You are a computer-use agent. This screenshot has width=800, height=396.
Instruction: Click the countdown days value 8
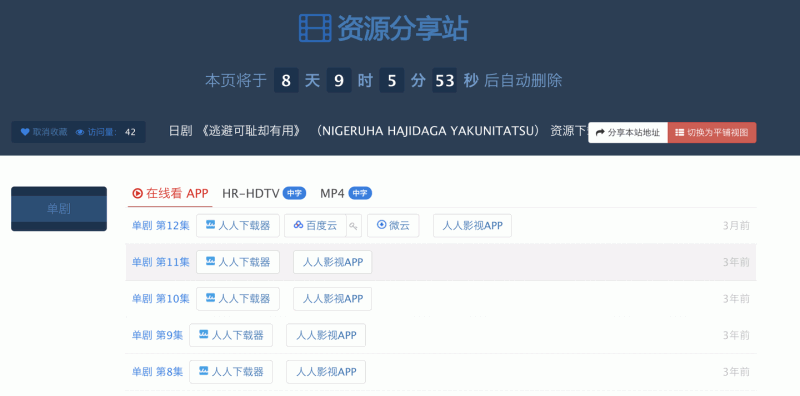click(286, 81)
